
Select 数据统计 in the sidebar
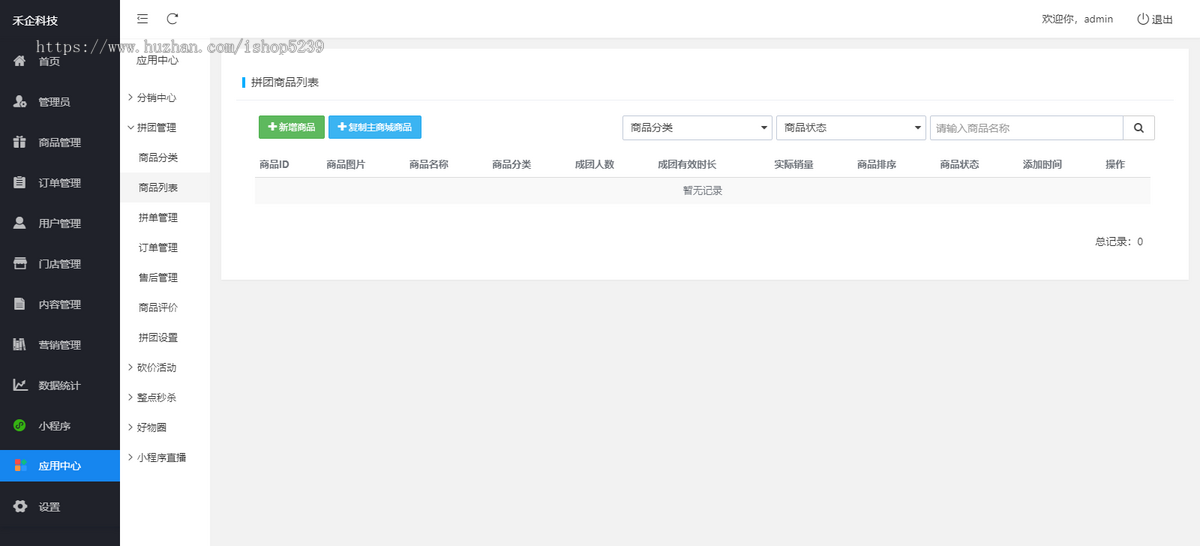[60, 385]
